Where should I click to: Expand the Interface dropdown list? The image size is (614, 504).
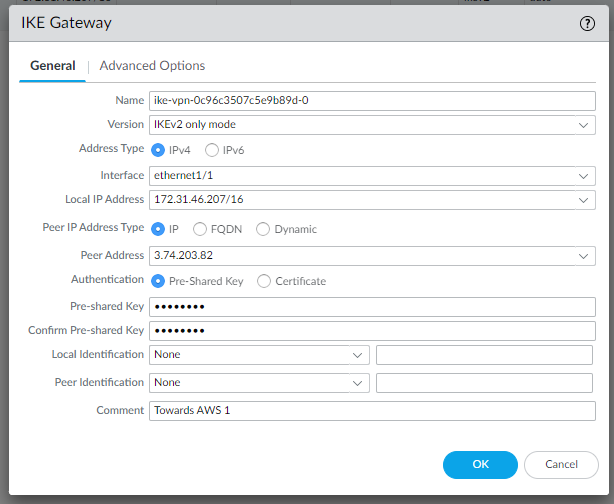[x=583, y=176]
